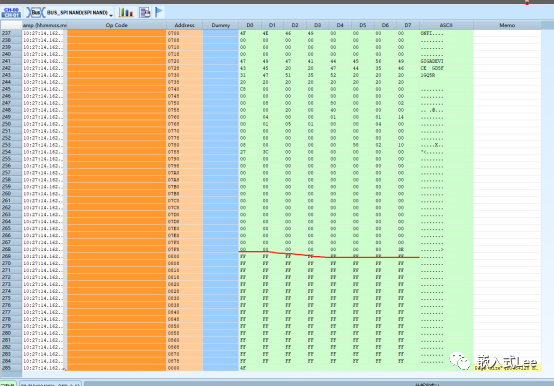Image resolution: width=554 pixels, height=386 pixels.
Task: Click the CH-00 / CH-01 channel icon
Action: click(x=11, y=12)
